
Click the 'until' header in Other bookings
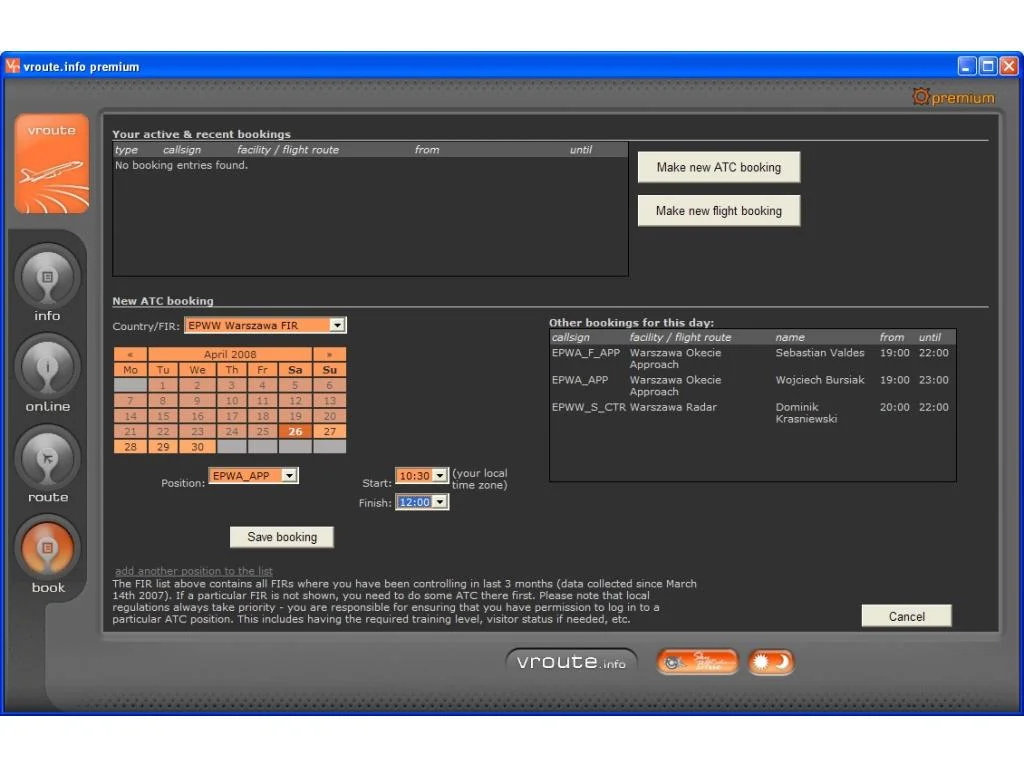[929, 337]
